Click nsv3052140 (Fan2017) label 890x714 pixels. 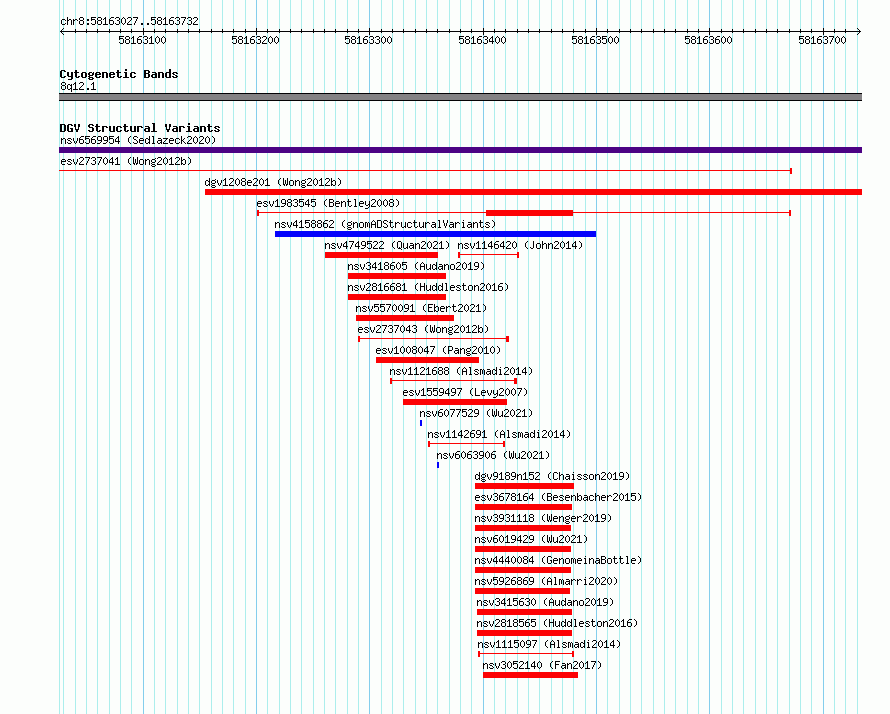coord(542,665)
